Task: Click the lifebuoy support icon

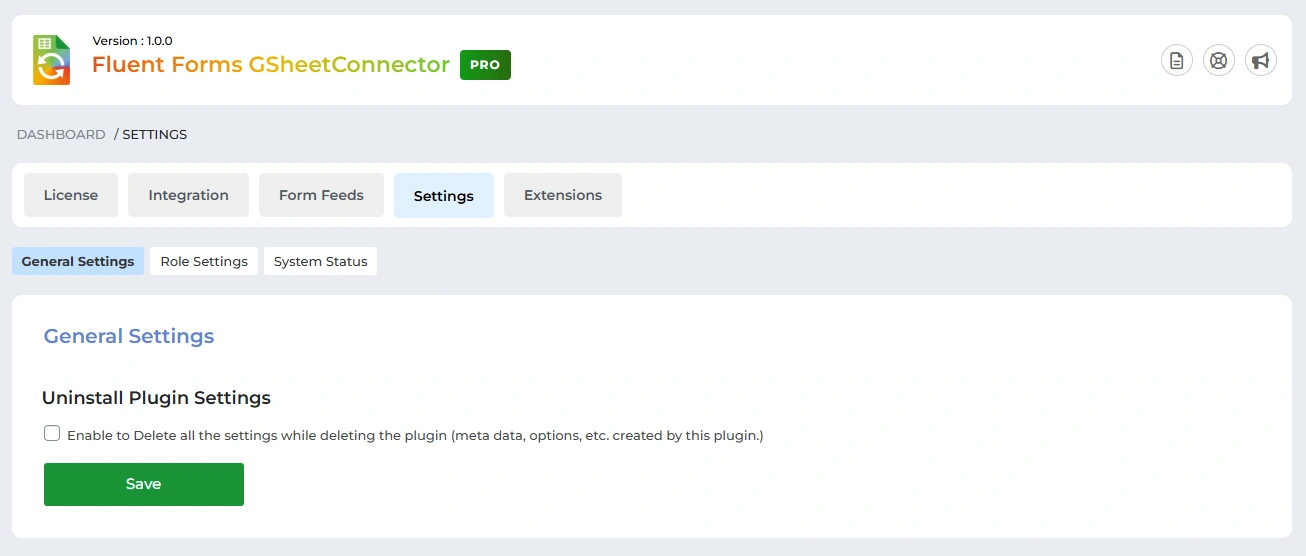Action: pyautogui.click(x=1218, y=61)
